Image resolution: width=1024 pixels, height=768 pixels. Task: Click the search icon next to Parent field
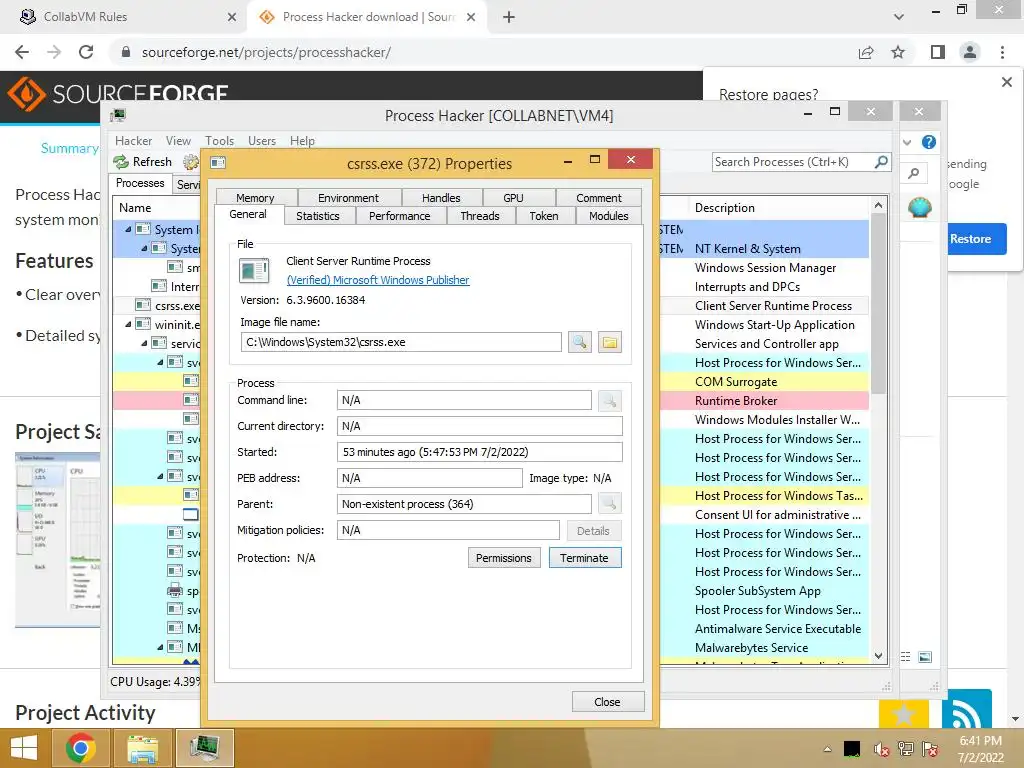tap(609, 504)
